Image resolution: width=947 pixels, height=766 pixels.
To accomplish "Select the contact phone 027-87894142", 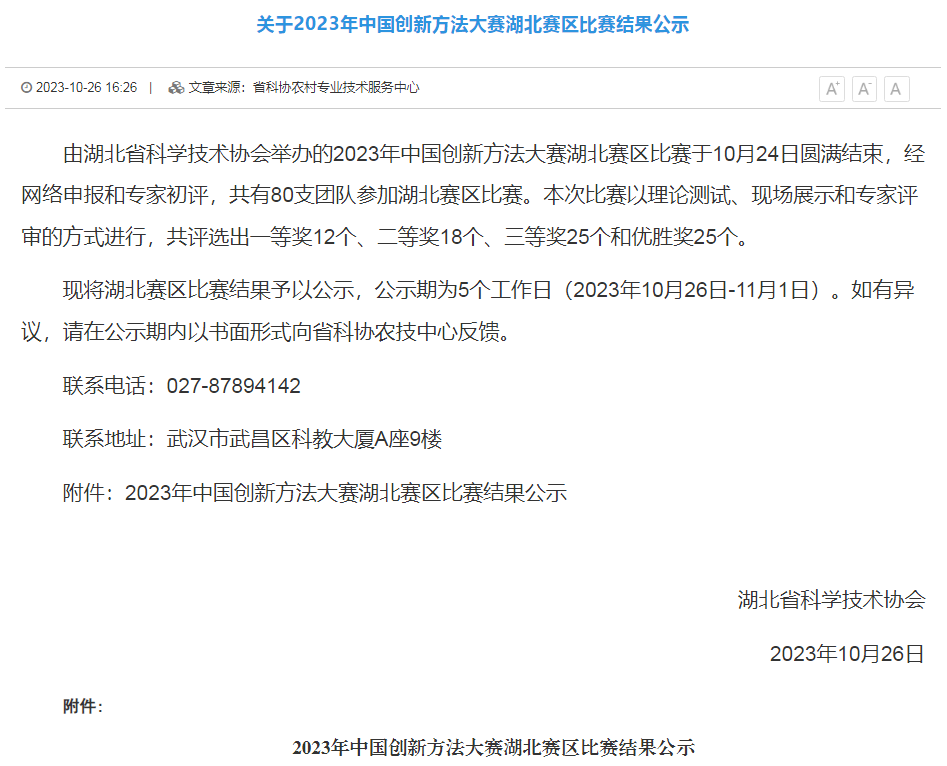I will tap(233, 385).
